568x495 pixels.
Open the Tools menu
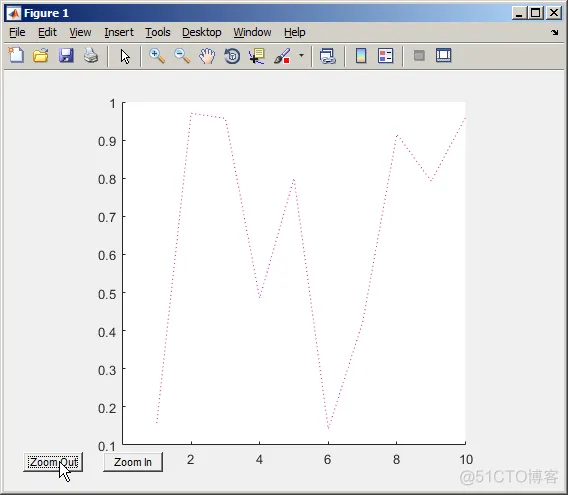(x=158, y=32)
